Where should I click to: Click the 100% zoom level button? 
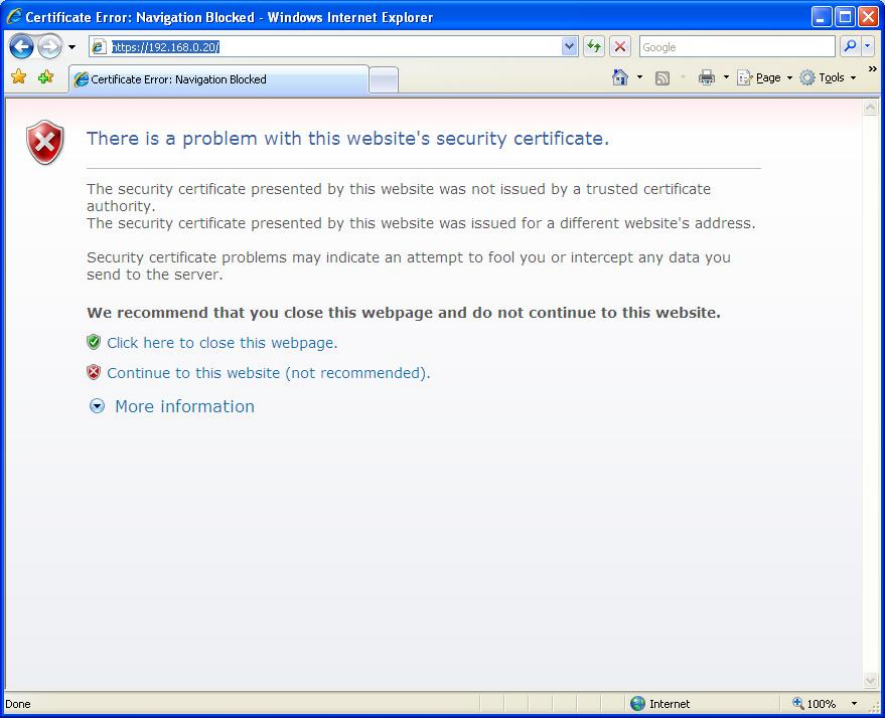[813, 703]
